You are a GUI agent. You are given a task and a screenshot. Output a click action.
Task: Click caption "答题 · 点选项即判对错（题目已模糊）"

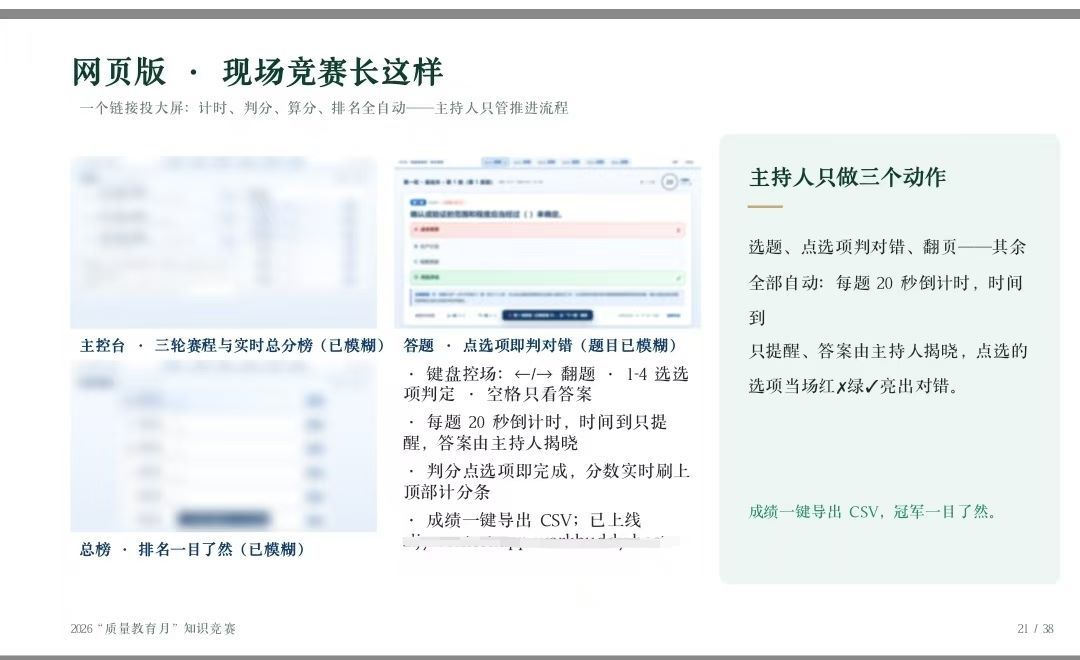(541, 345)
